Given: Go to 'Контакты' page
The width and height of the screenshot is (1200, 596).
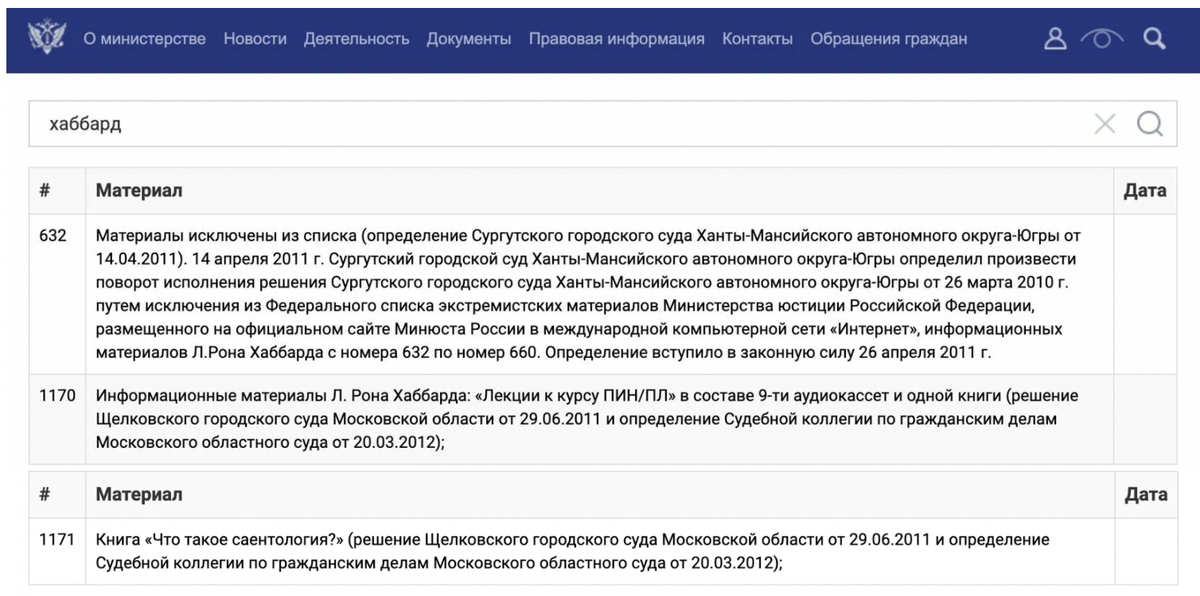Looking at the screenshot, I should pos(758,39).
